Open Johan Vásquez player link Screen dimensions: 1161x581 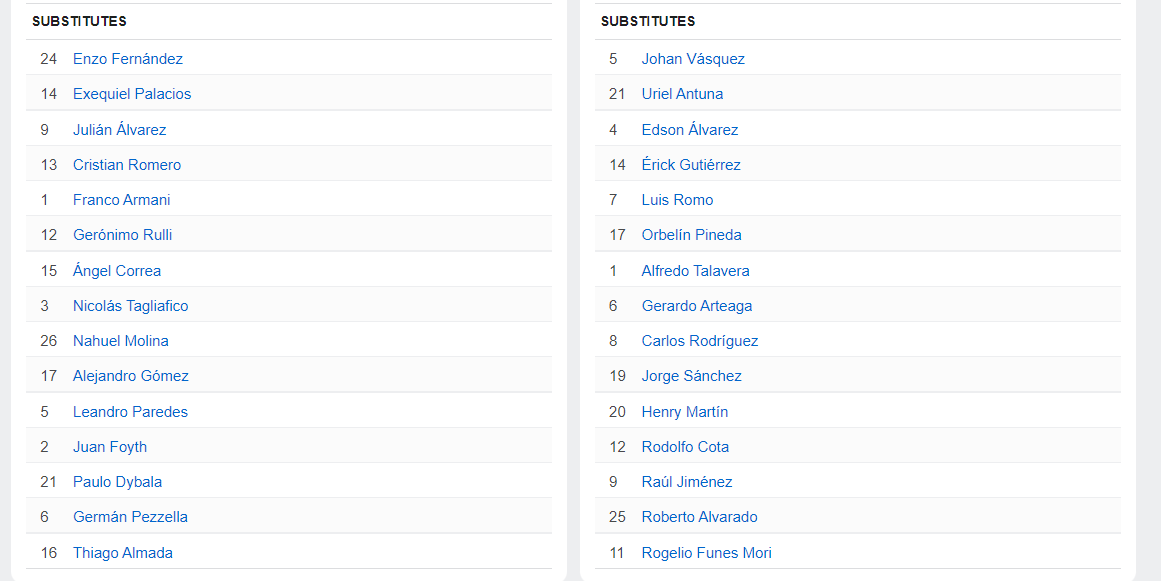coord(693,58)
